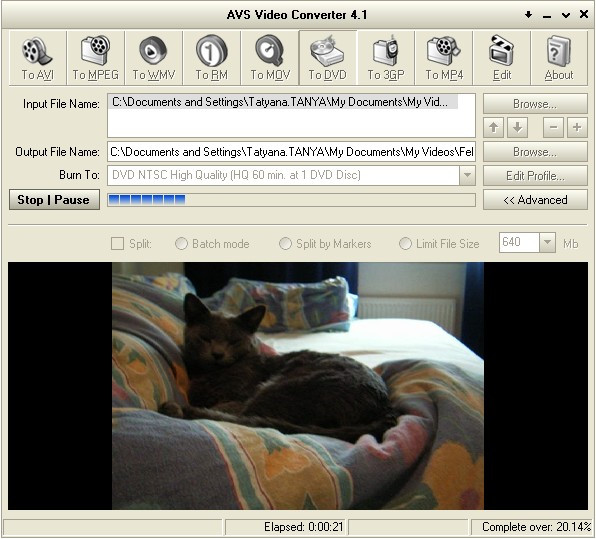Minimize the AVS Video Converter window
The image size is (596, 539).
547,16
